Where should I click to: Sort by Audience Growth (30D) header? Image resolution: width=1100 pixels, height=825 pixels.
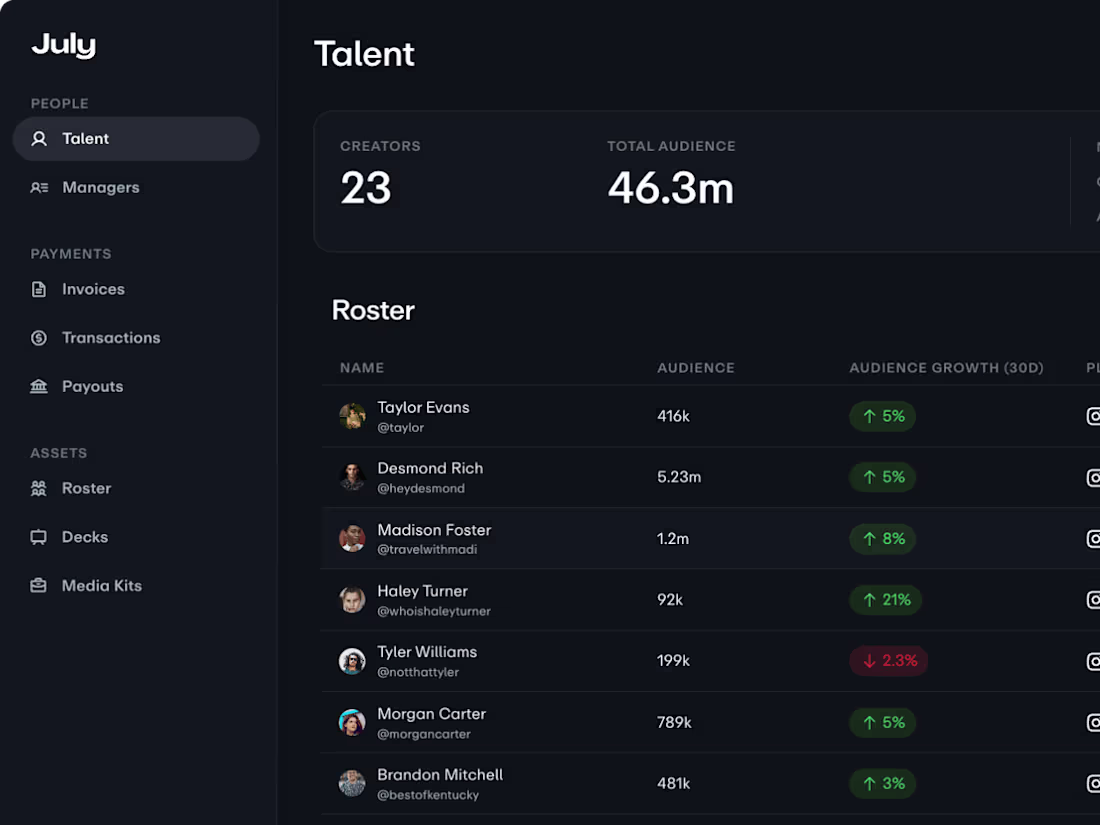pyautogui.click(x=946, y=368)
